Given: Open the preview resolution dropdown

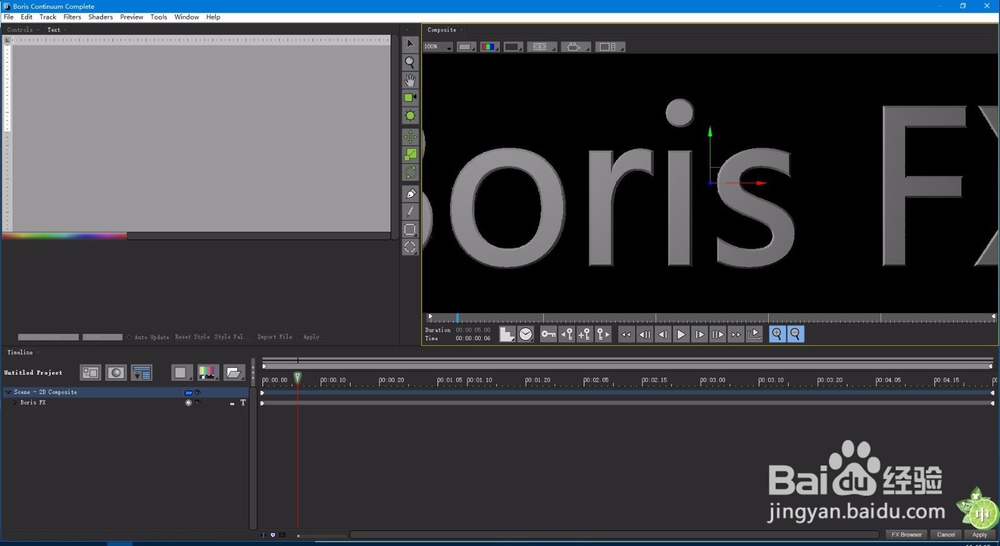Looking at the screenshot, I should coord(466,47).
